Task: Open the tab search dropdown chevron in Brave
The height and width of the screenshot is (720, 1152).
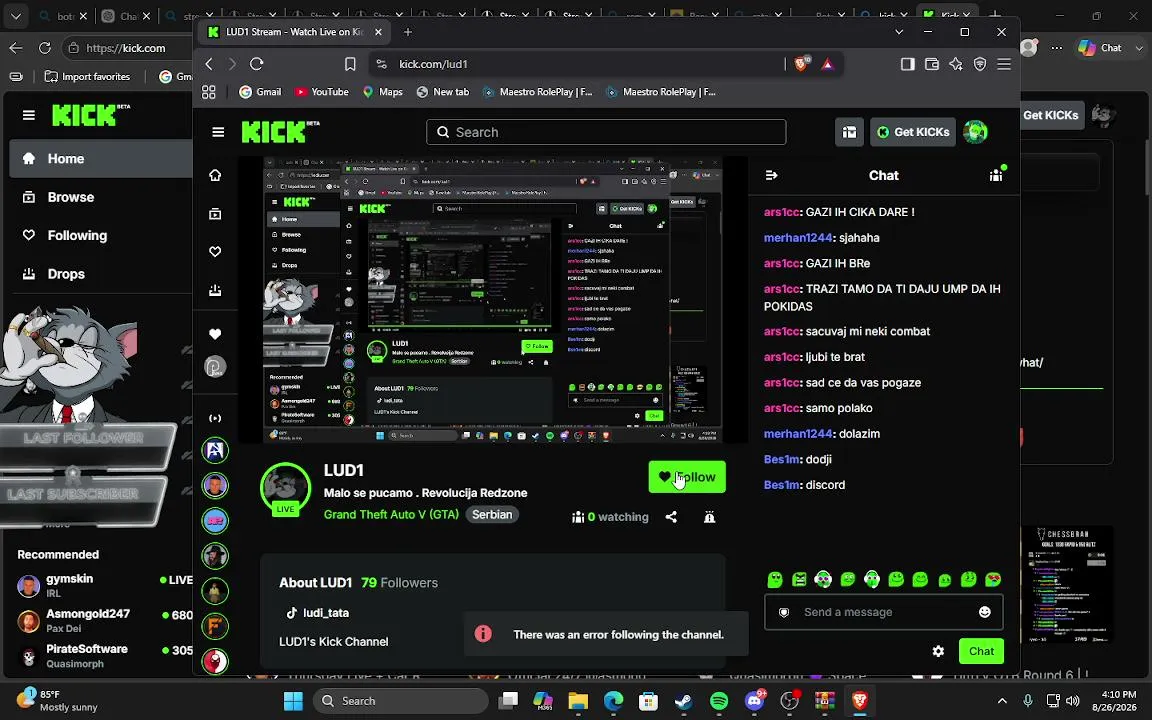Action: click(899, 32)
